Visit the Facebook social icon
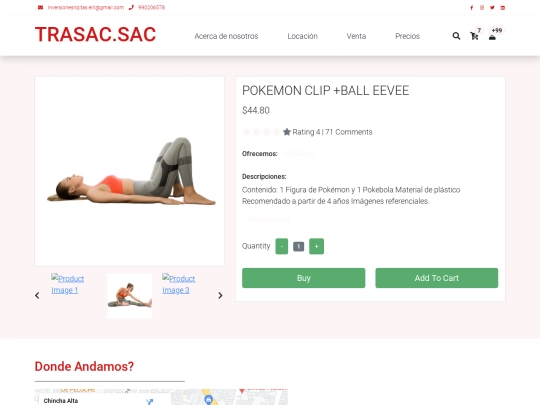Image resolution: width=540 pixels, height=405 pixels. (x=471, y=8)
